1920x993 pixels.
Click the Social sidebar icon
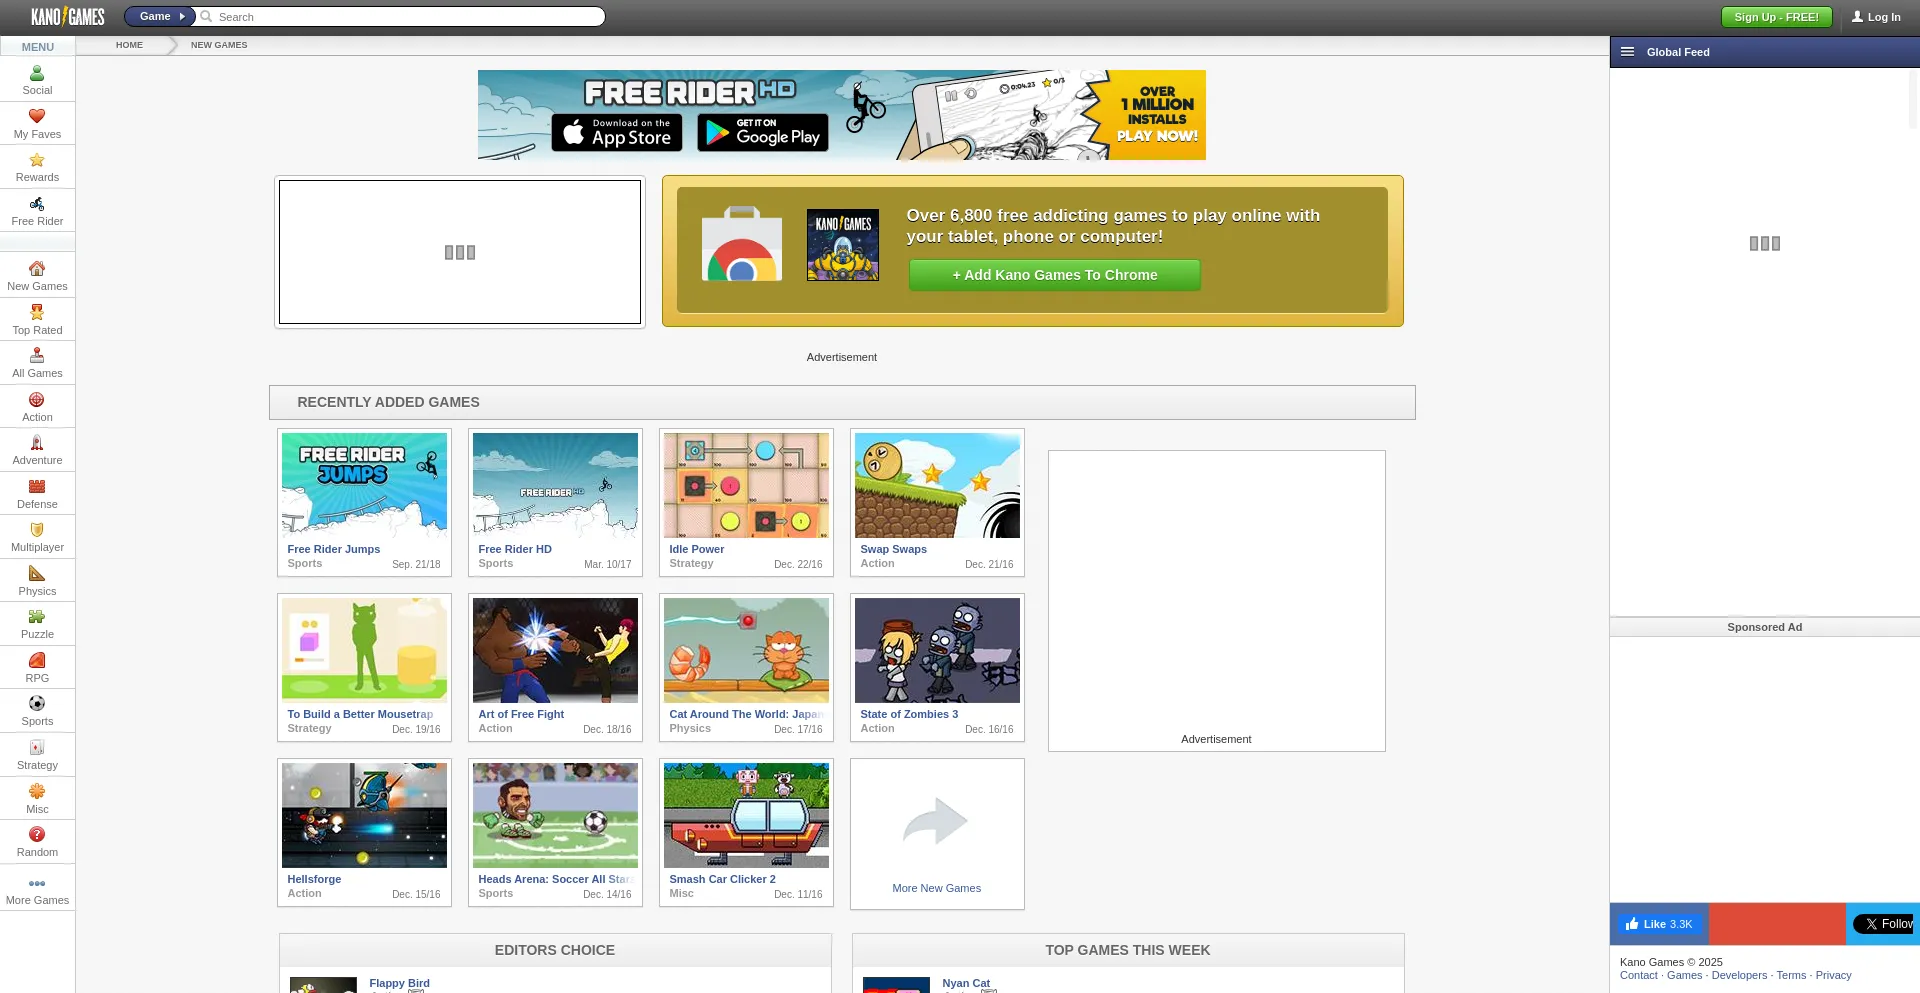[x=37, y=74]
